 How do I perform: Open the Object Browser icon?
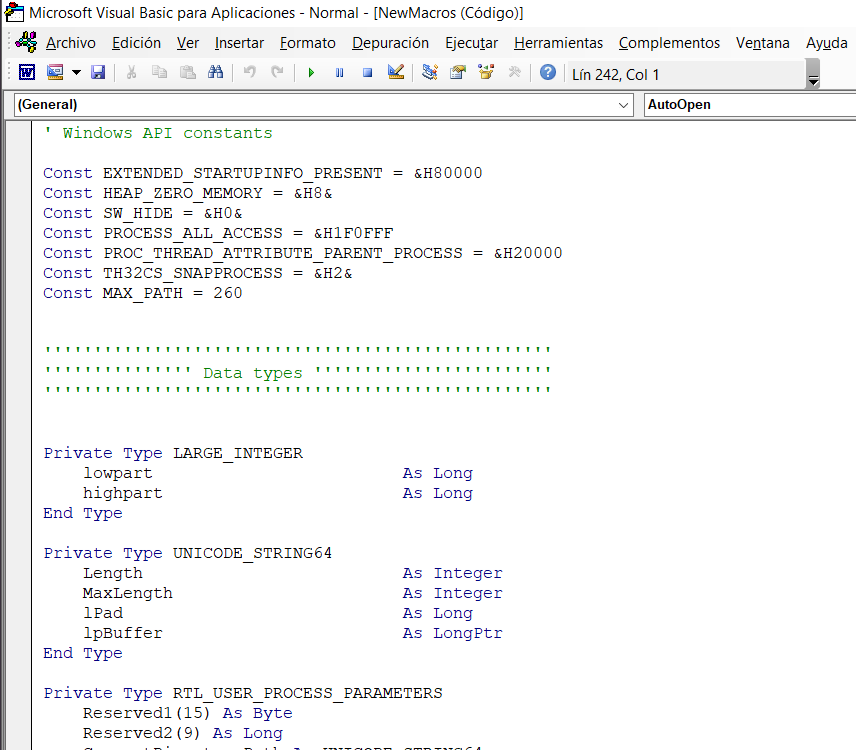pyautogui.click(x=486, y=73)
